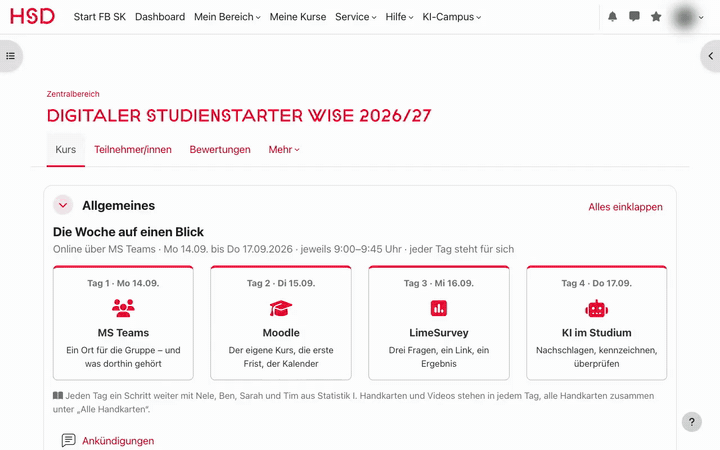Open the Hilfe dropdown menu
This screenshot has width=720, height=450.
coord(399,17)
